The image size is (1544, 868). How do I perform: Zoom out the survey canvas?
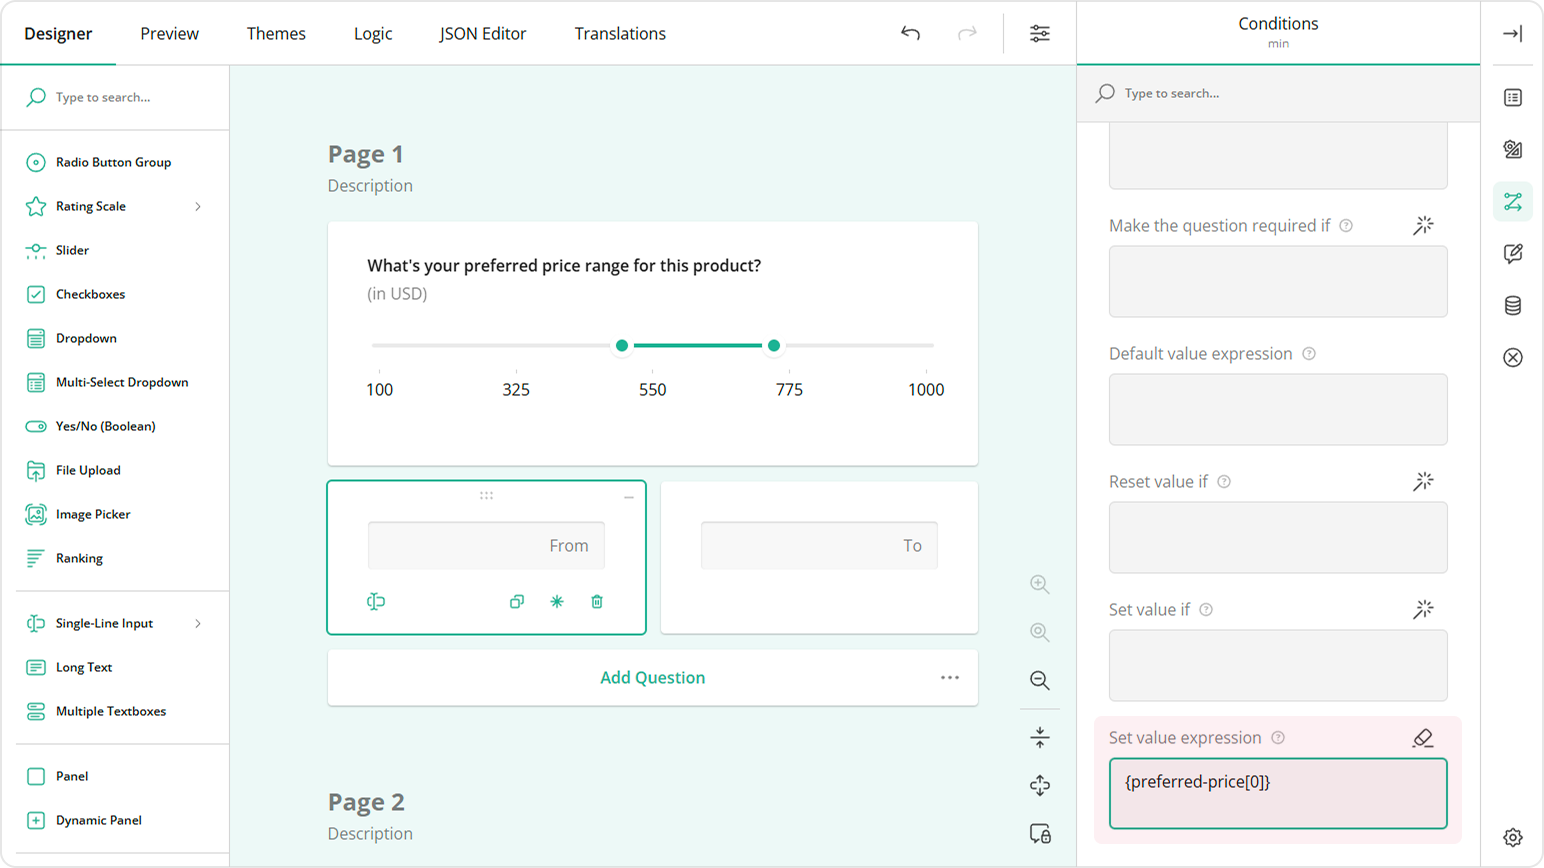pos(1040,681)
